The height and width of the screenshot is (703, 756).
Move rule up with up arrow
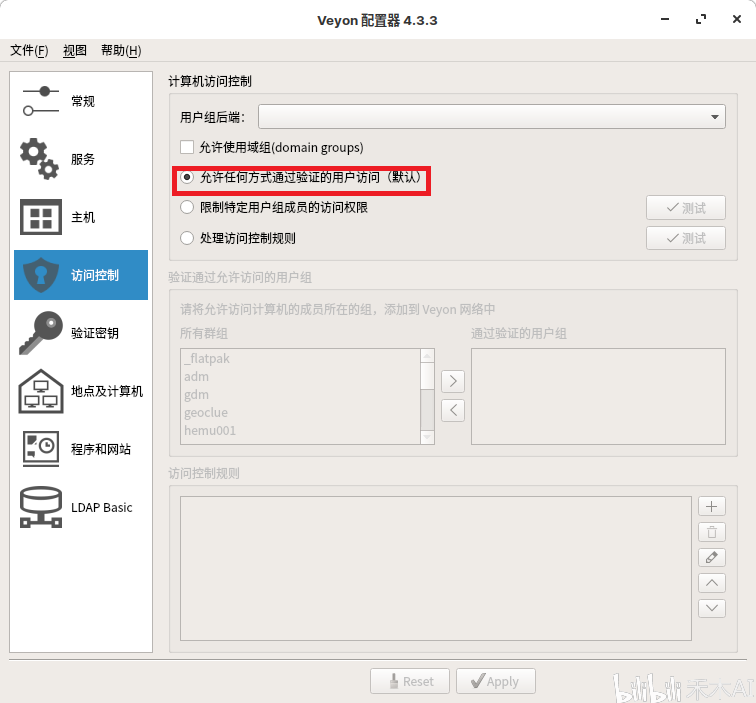(x=712, y=583)
